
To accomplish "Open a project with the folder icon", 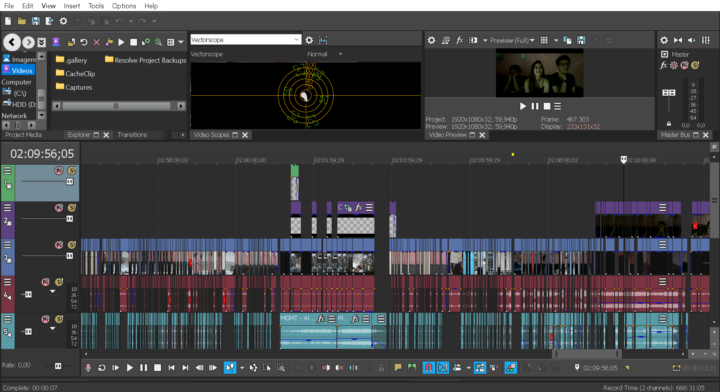I will [x=22, y=21].
